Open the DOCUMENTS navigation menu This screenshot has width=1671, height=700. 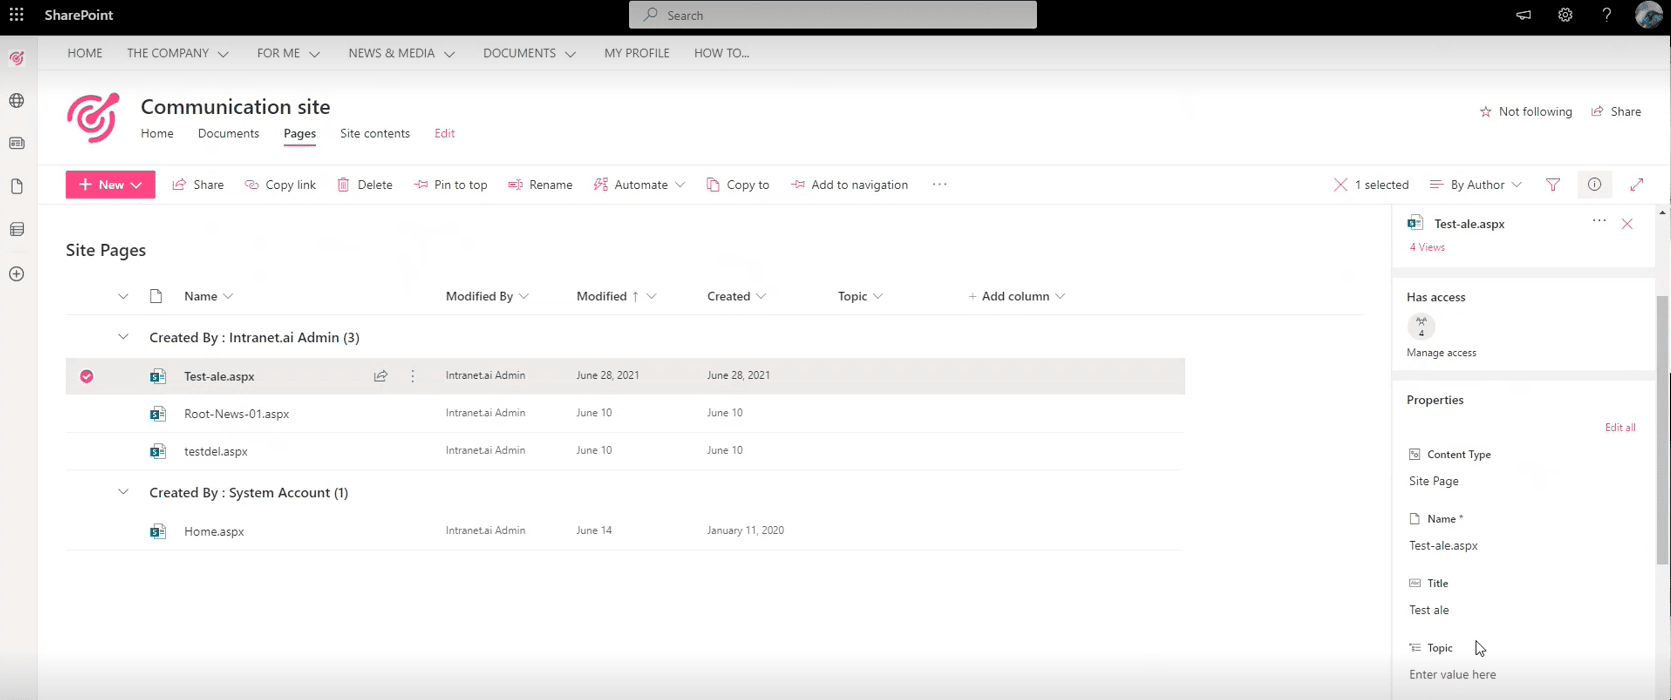click(x=529, y=54)
